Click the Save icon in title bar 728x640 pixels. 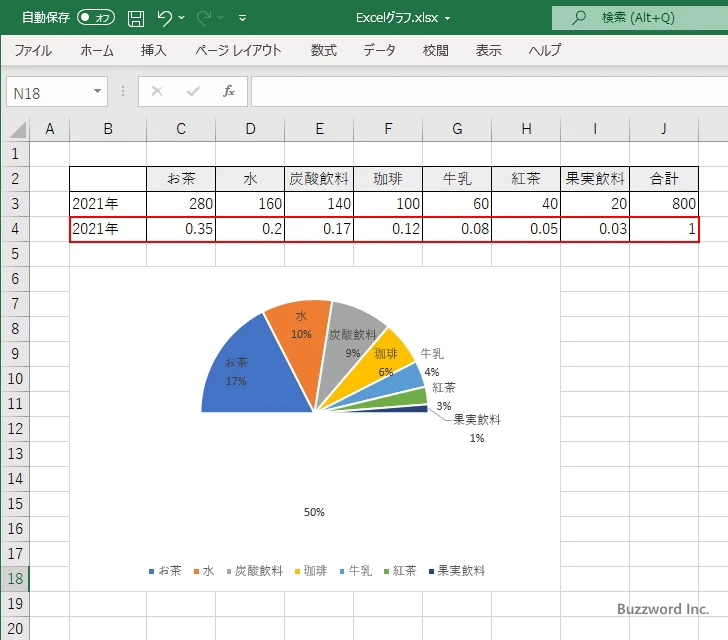(136, 18)
